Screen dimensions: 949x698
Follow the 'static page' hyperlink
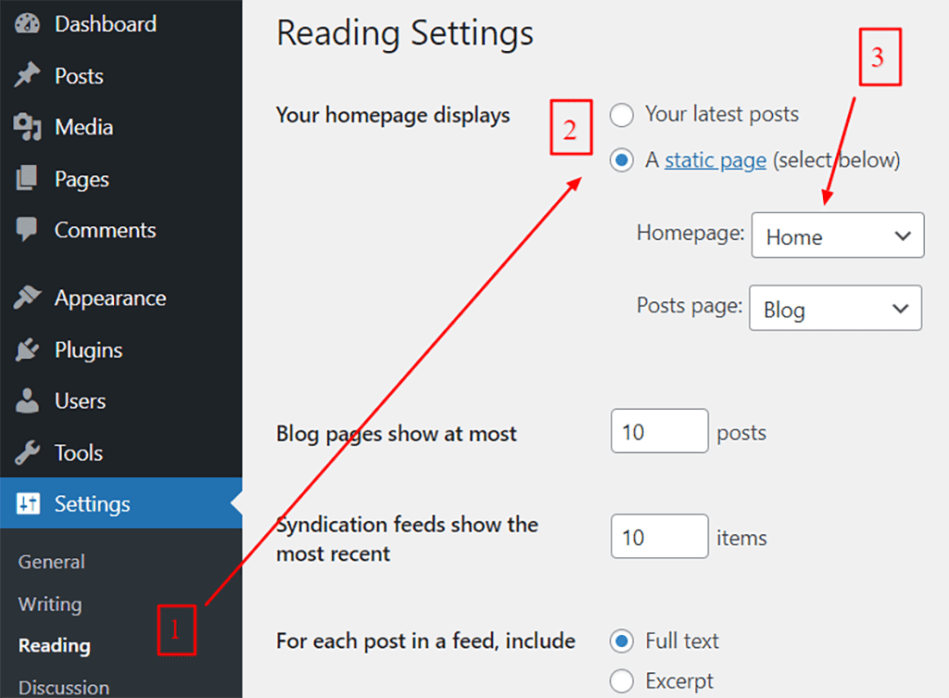tap(715, 160)
